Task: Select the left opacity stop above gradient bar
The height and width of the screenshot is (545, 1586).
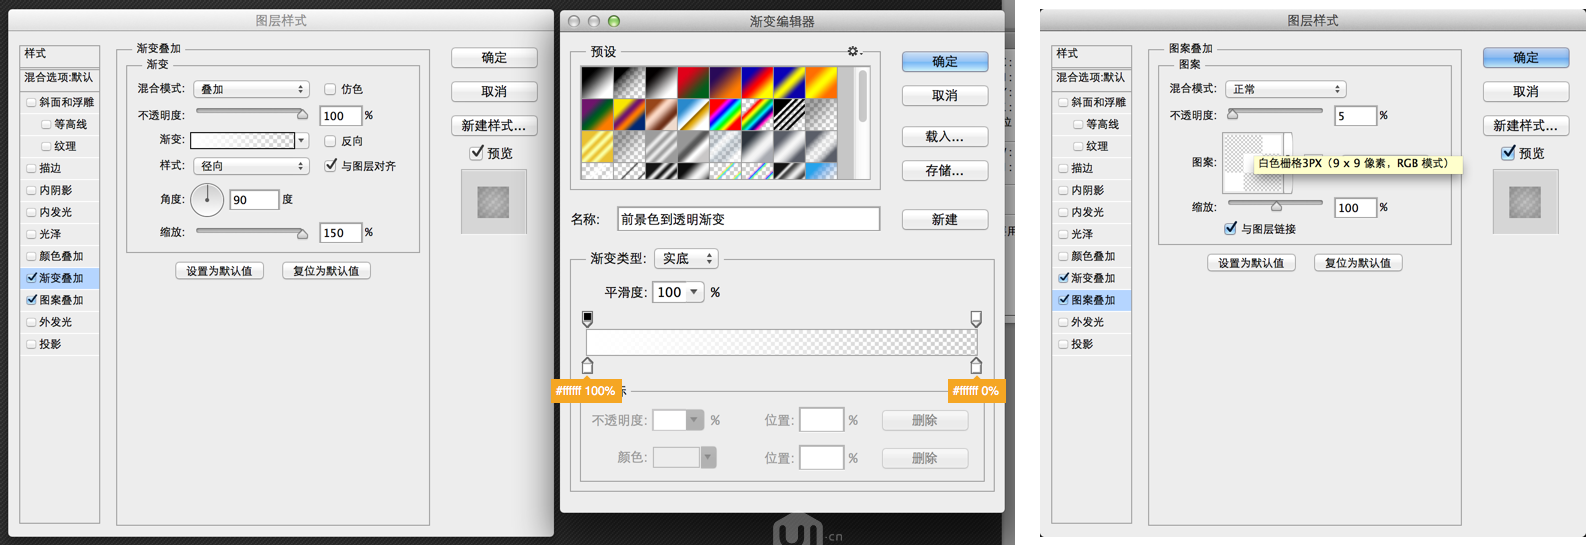Action: (x=587, y=318)
